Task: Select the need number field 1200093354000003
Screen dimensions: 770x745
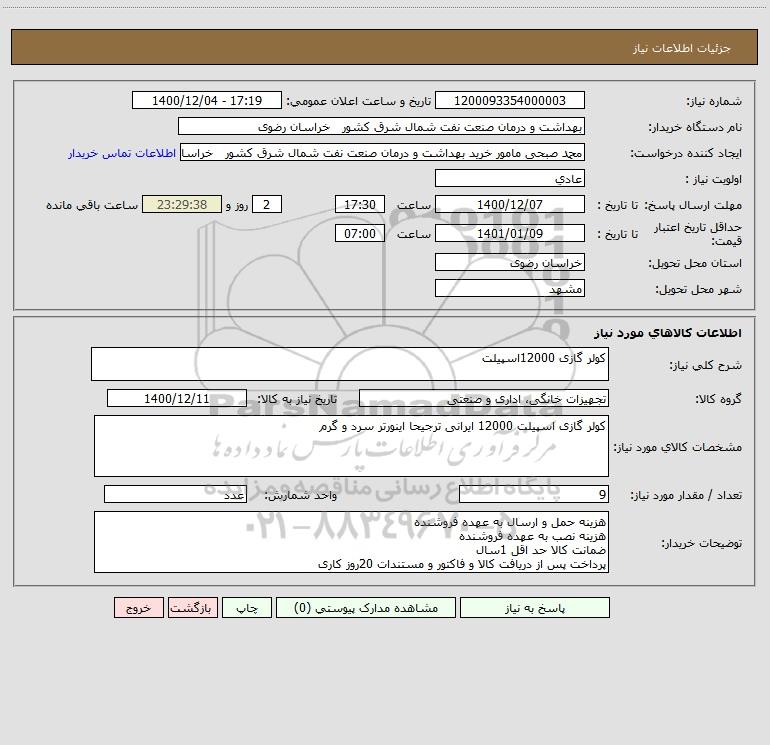Action: click(x=510, y=100)
